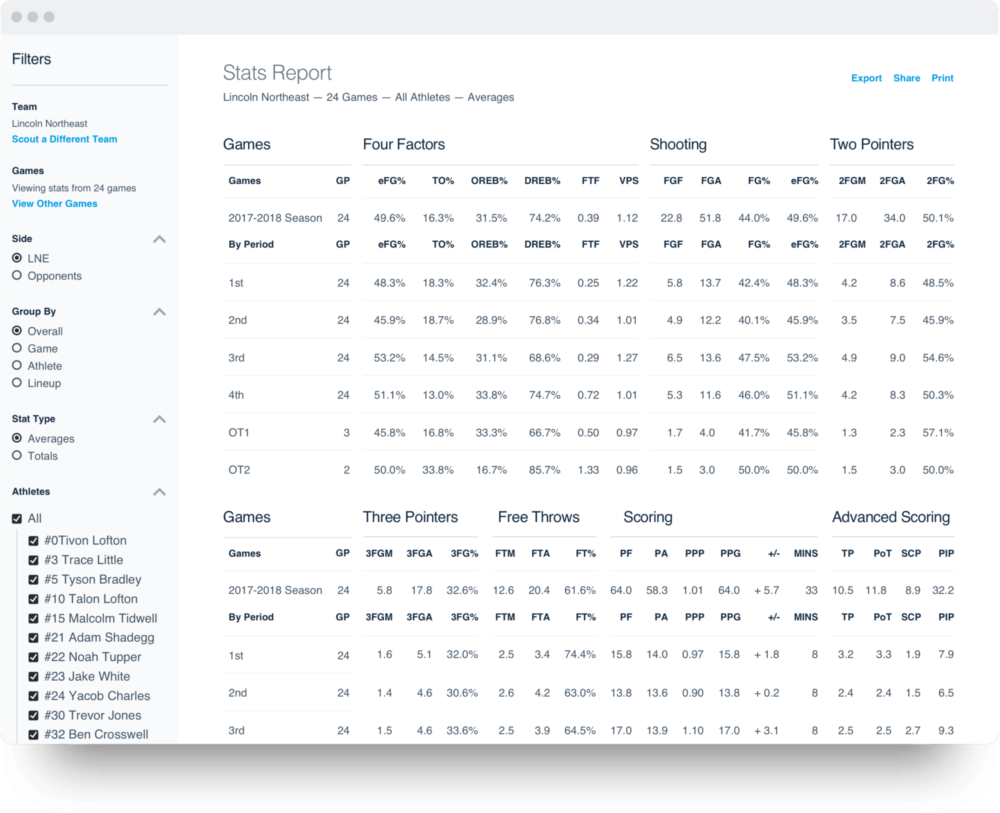Switch stat type to Totals

click(x=17, y=456)
